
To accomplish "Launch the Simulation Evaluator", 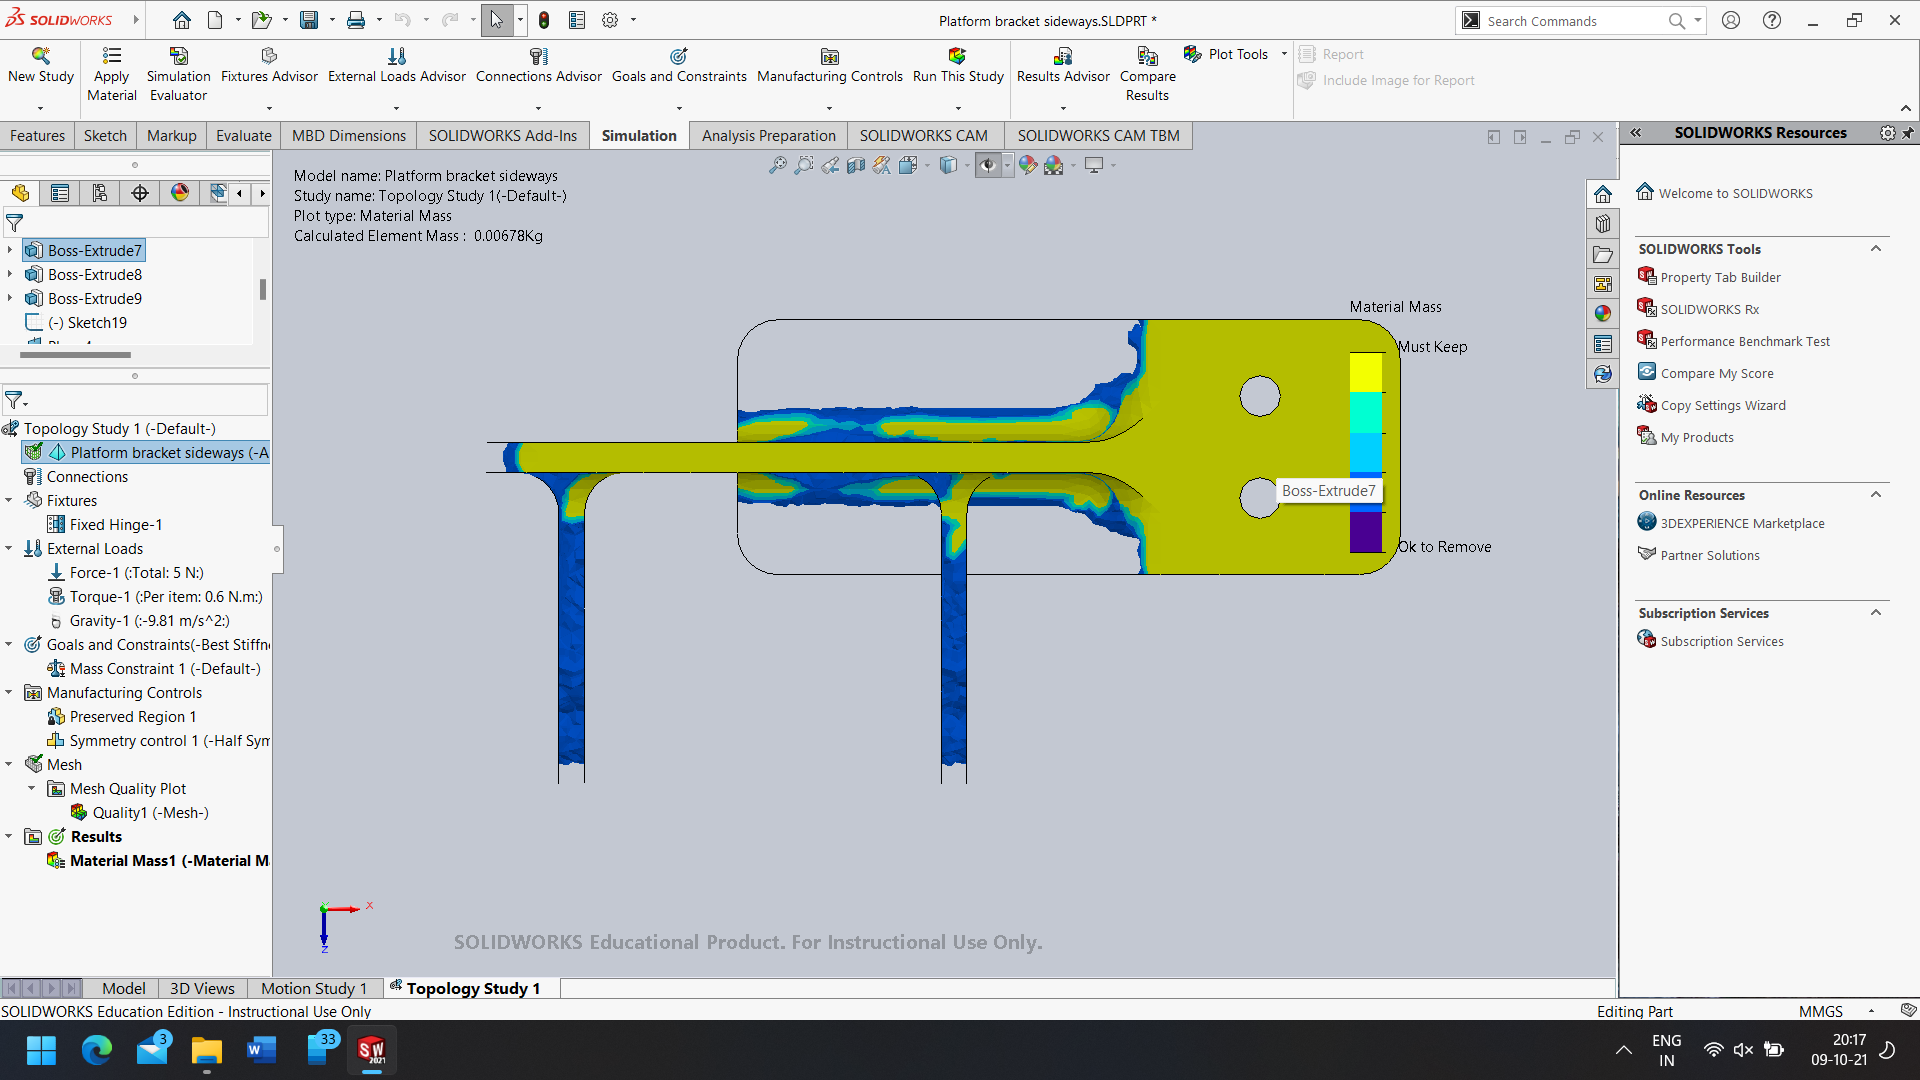I will click(x=178, y=75).
